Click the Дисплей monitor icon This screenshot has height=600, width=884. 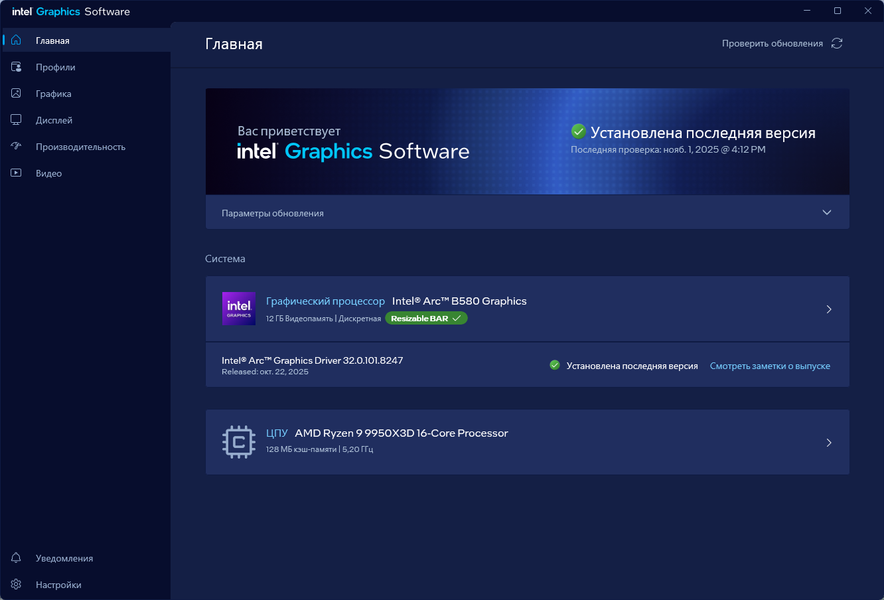(16, 120)
